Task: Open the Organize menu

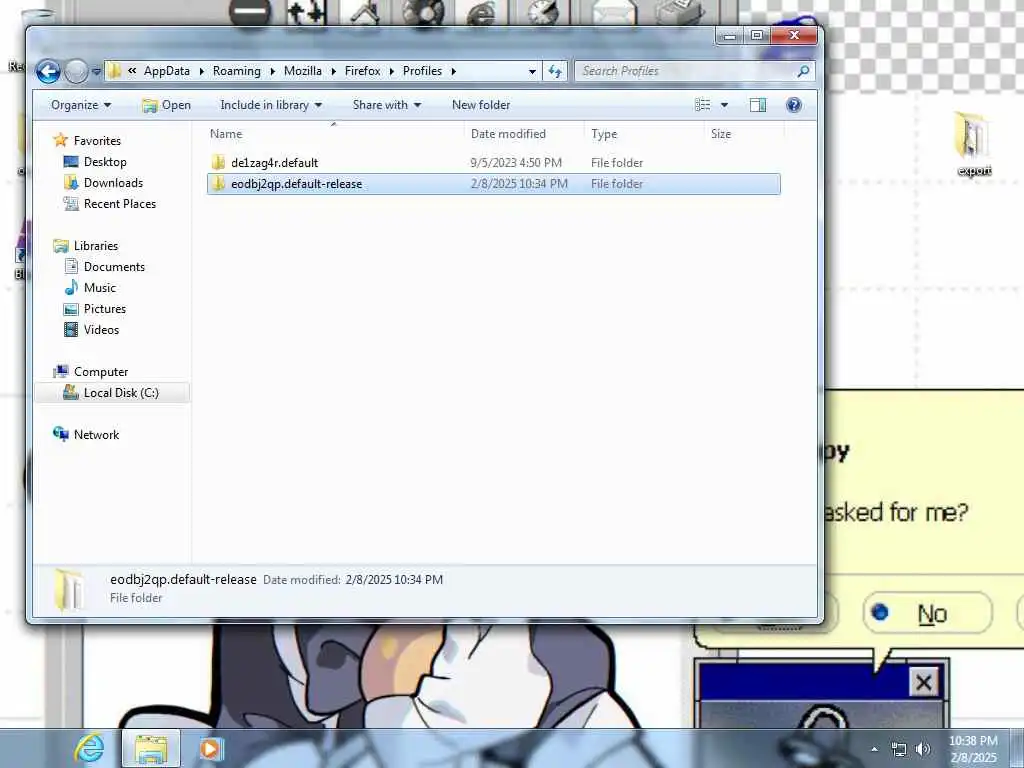Action: pos(81,105)
